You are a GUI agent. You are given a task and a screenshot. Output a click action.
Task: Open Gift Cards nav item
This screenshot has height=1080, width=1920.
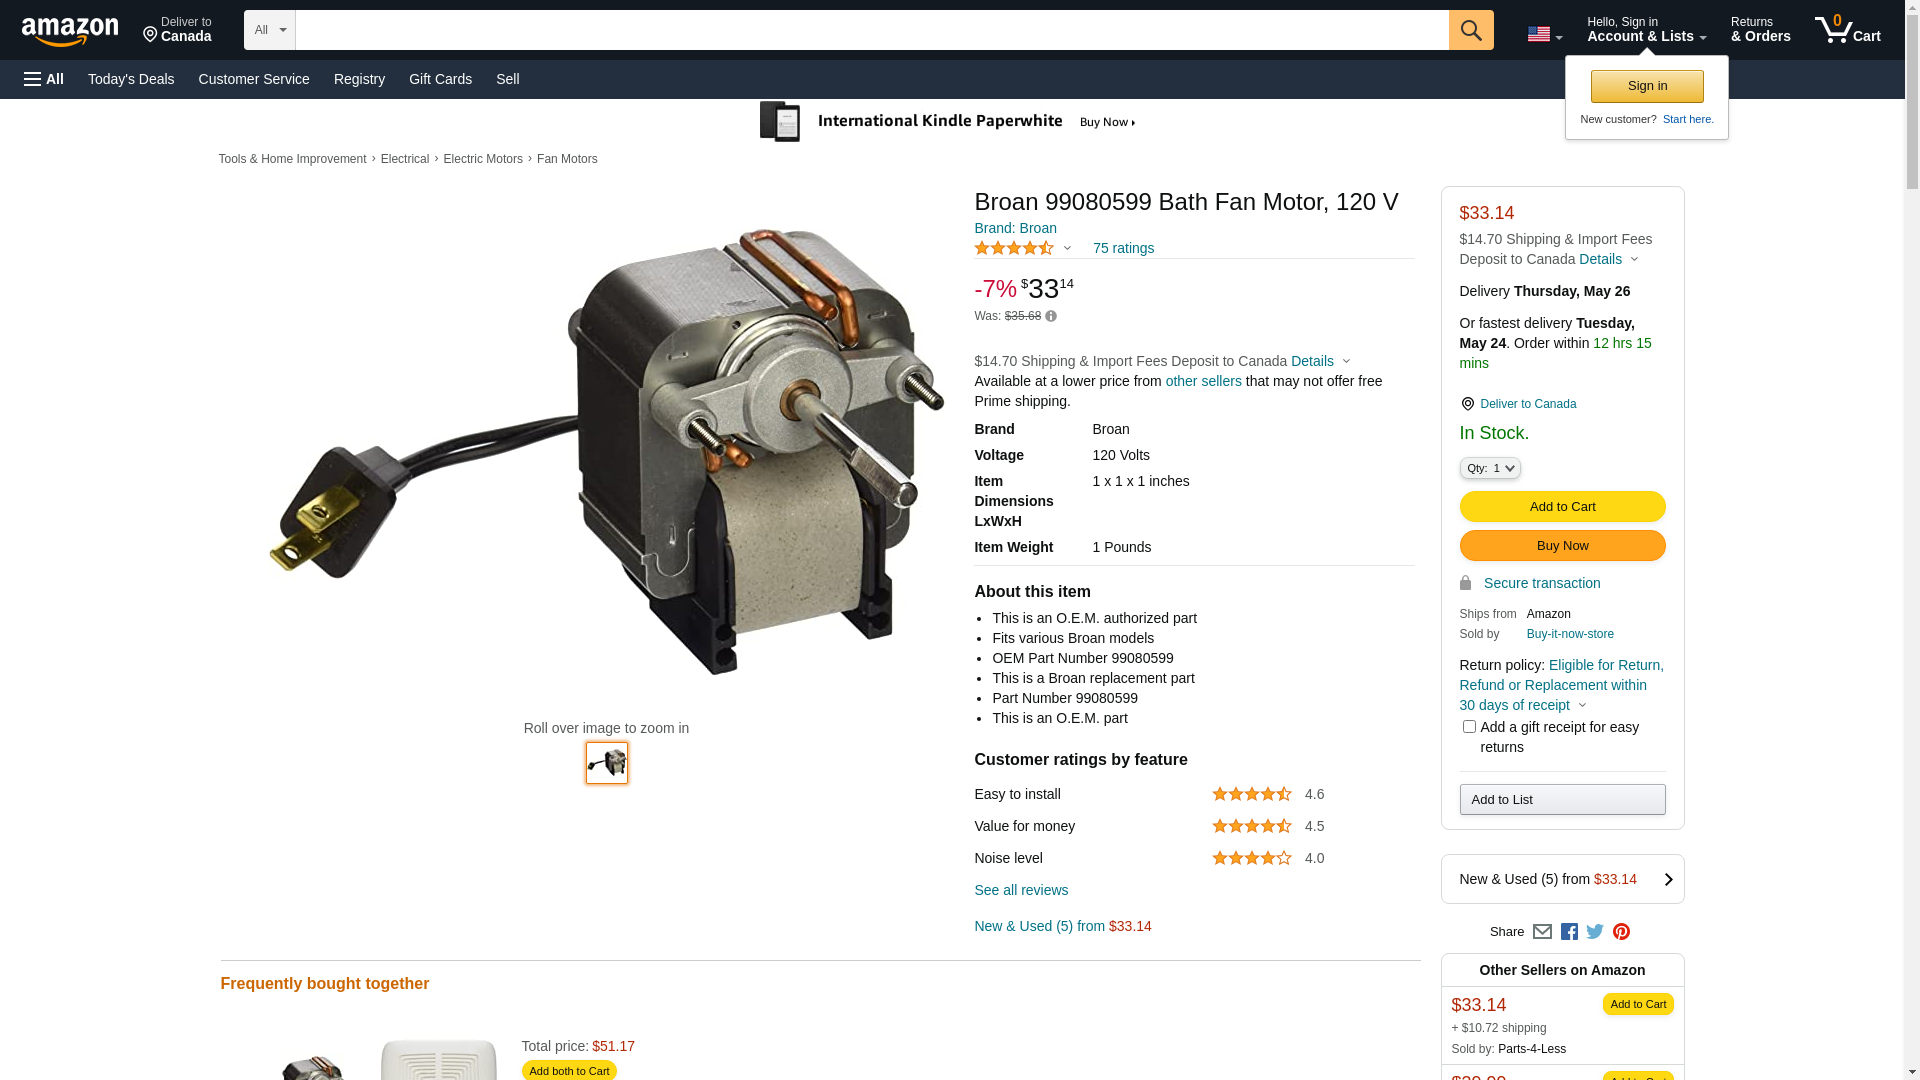(x=440, y=79)
